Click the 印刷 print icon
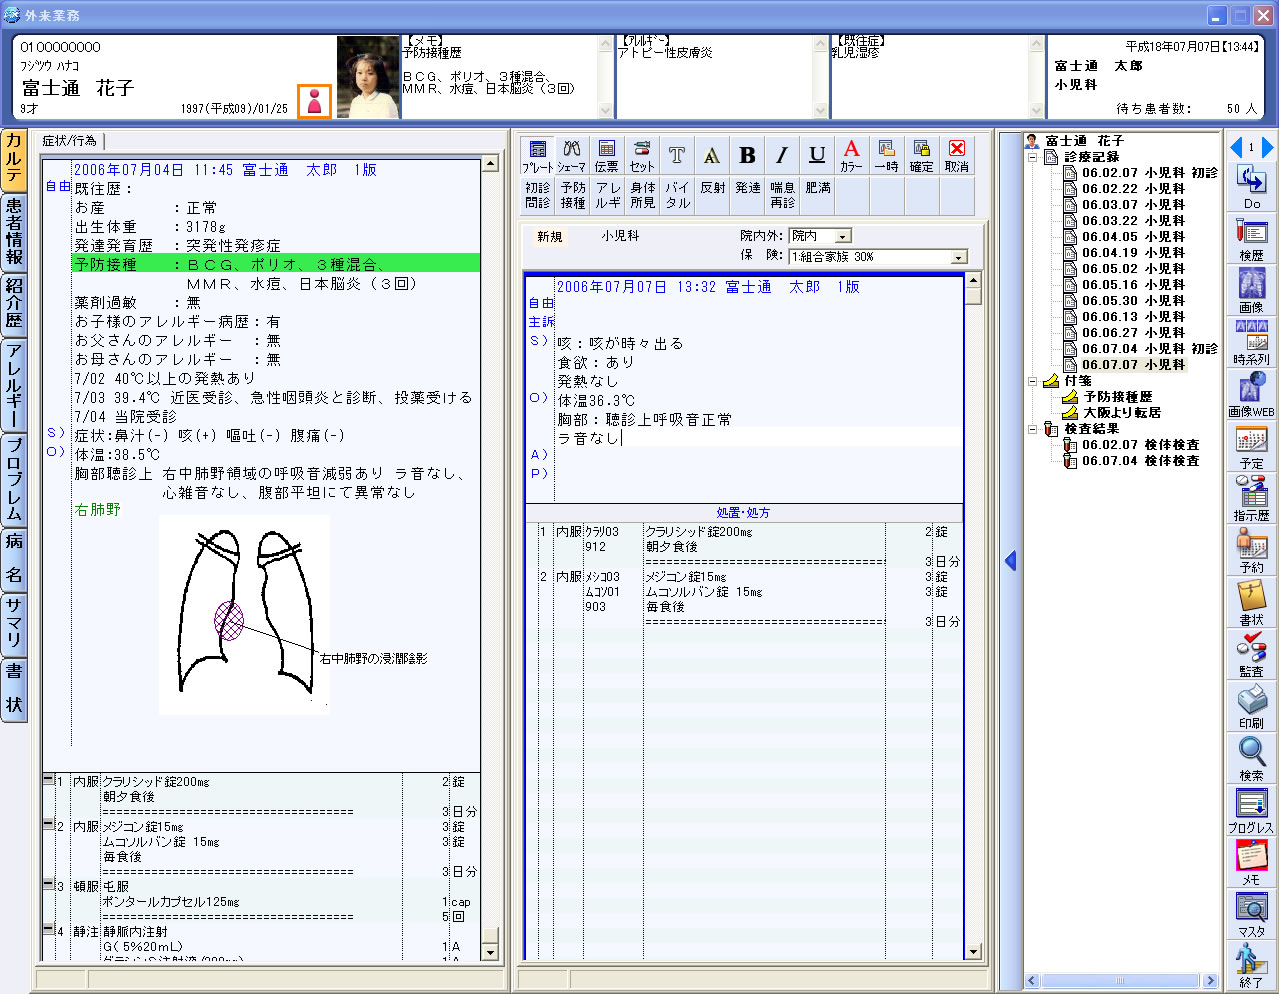1279x994 pixels. click(1251, 706)
